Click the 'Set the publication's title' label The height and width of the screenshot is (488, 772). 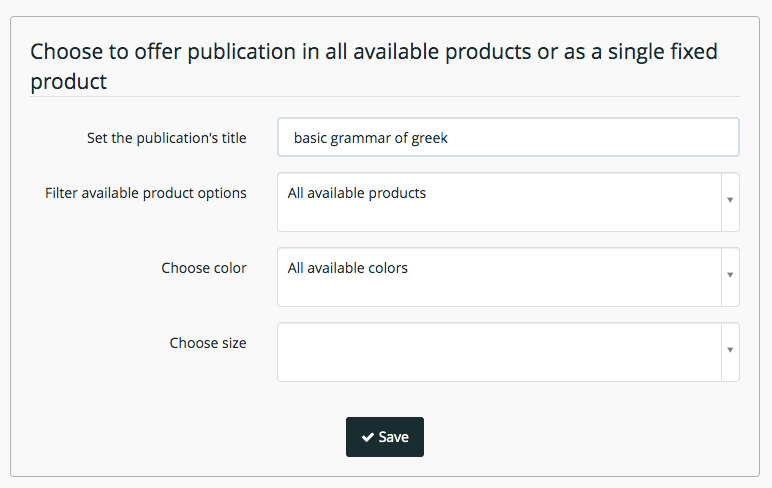tap(166, 138)
